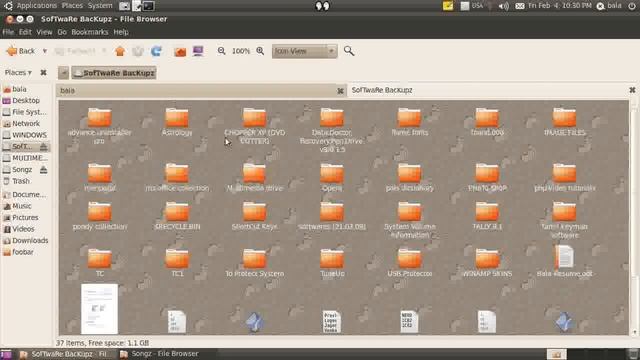Select the ms office collection folder
The width and height of the screenshot is (640, 360).
tap(177, 173)
